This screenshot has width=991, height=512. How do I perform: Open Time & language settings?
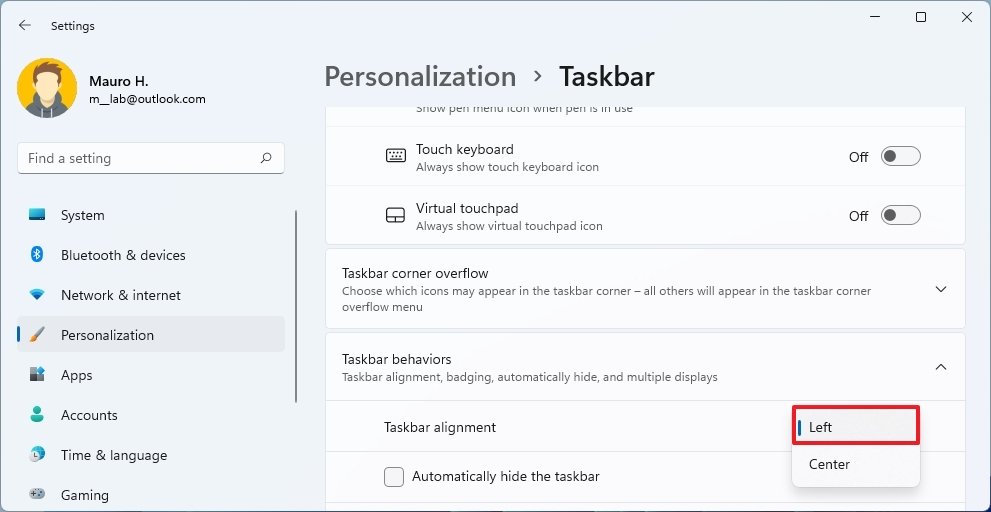pos(151,454)
